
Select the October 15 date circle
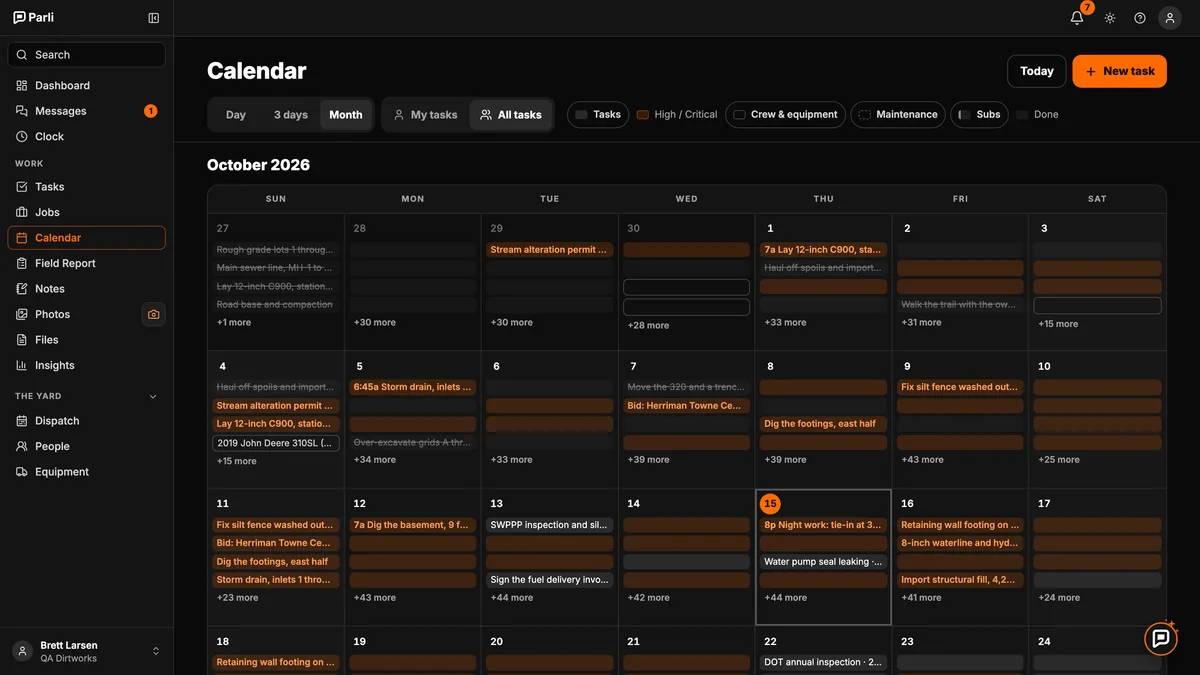tap(770, 504)
